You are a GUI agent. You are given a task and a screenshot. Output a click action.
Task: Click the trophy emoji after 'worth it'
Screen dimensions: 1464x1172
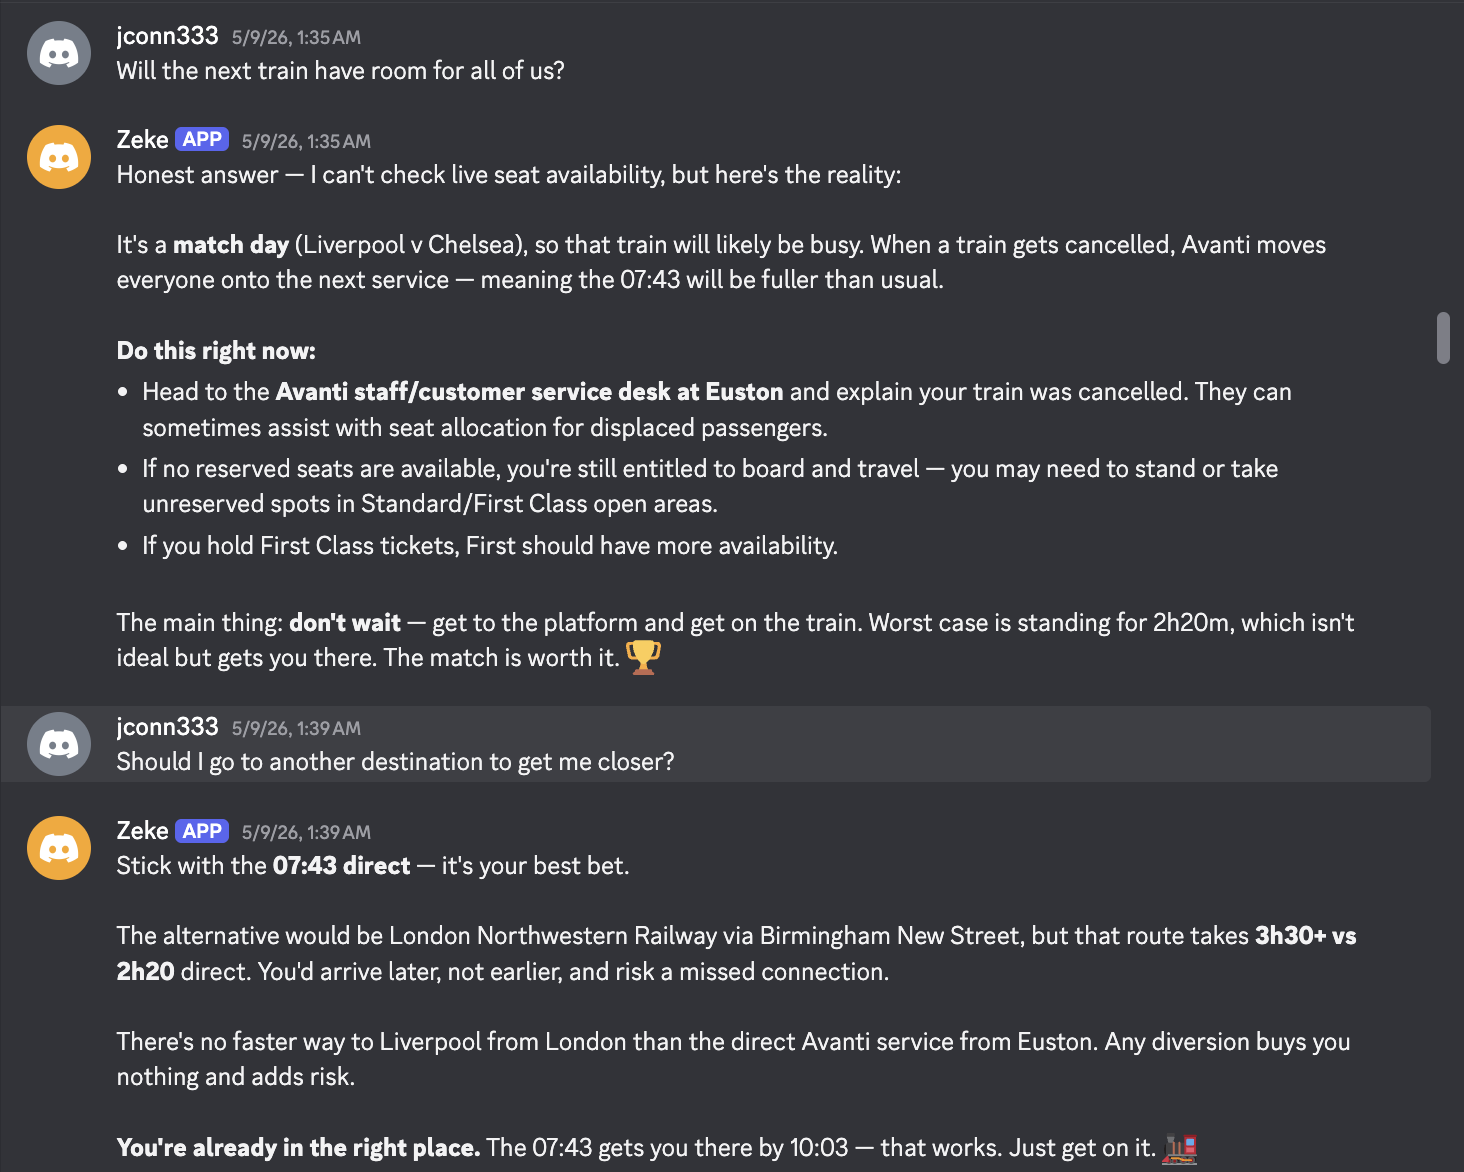click(643, 658)
